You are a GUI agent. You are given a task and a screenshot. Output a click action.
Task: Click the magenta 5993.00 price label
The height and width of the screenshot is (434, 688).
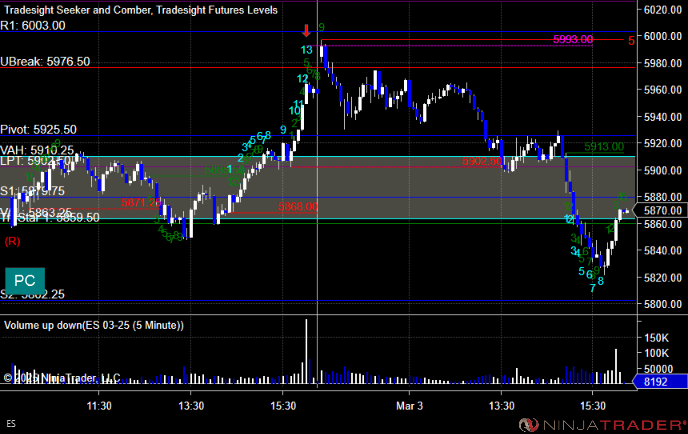coord(573,39)
